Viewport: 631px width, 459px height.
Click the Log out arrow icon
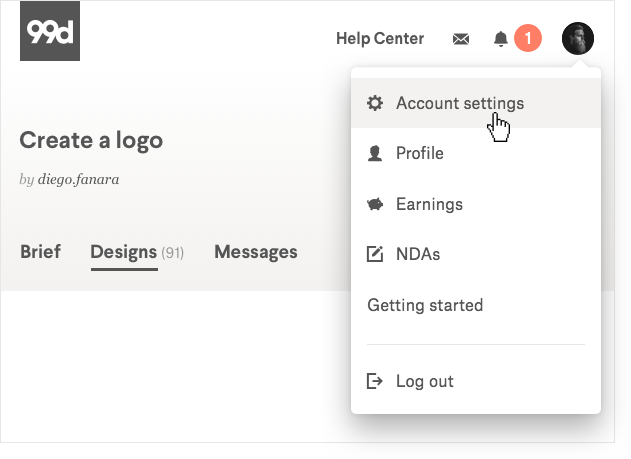375,381
